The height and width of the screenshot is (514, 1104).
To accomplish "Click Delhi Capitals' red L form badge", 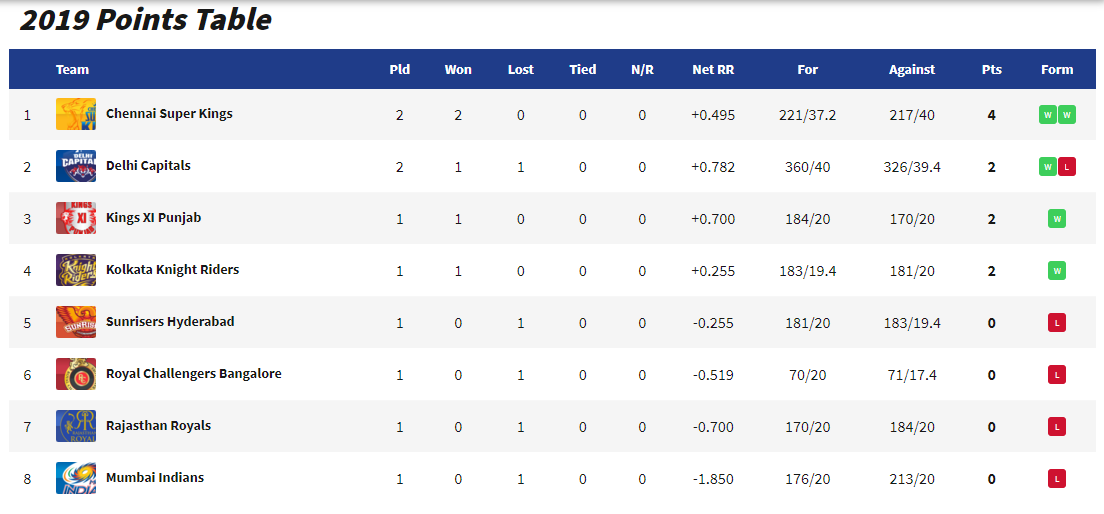I will point(1066,167).
